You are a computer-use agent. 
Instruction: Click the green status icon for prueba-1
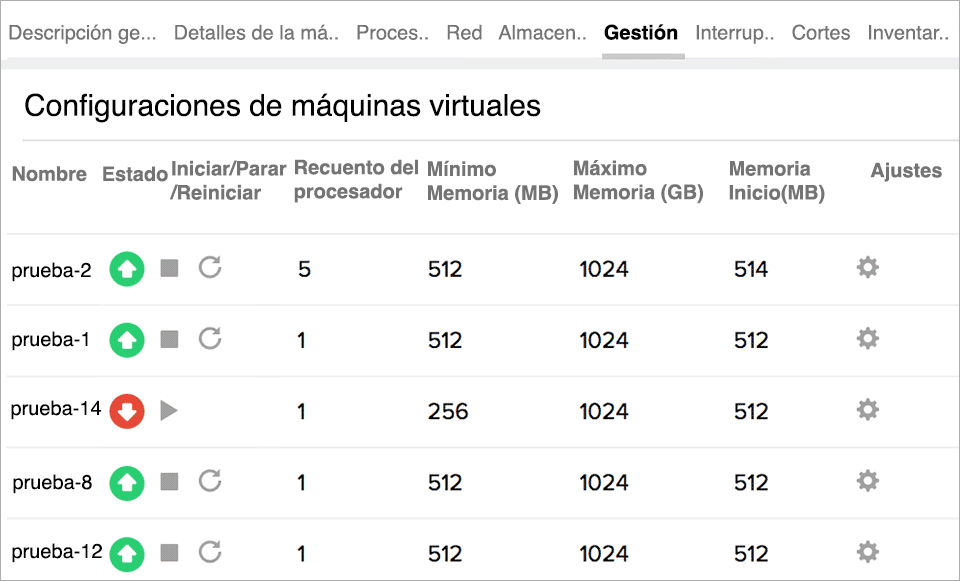coord(127,340)
